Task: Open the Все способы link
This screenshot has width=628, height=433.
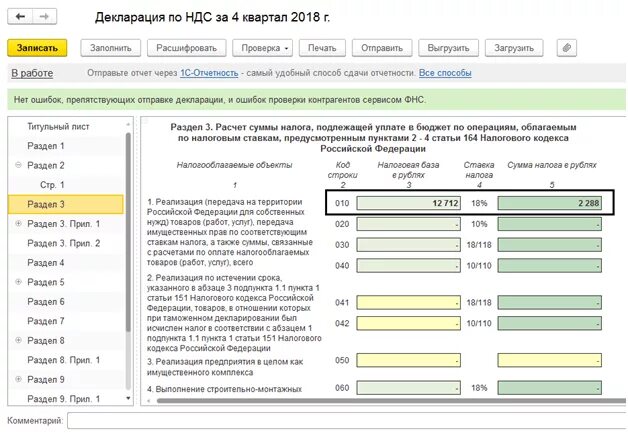Action: pyautogui.click(x=445, y=73)
